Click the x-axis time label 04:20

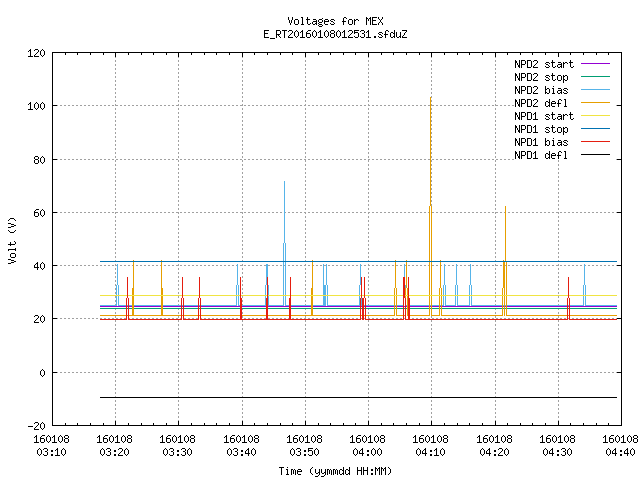[494, 453]
